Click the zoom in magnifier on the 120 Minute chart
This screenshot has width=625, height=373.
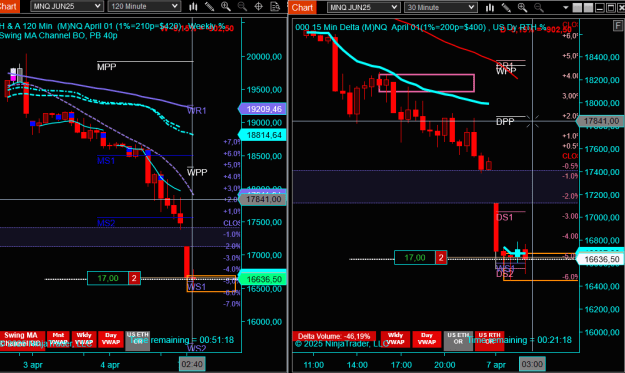click(x=226, y=6)
